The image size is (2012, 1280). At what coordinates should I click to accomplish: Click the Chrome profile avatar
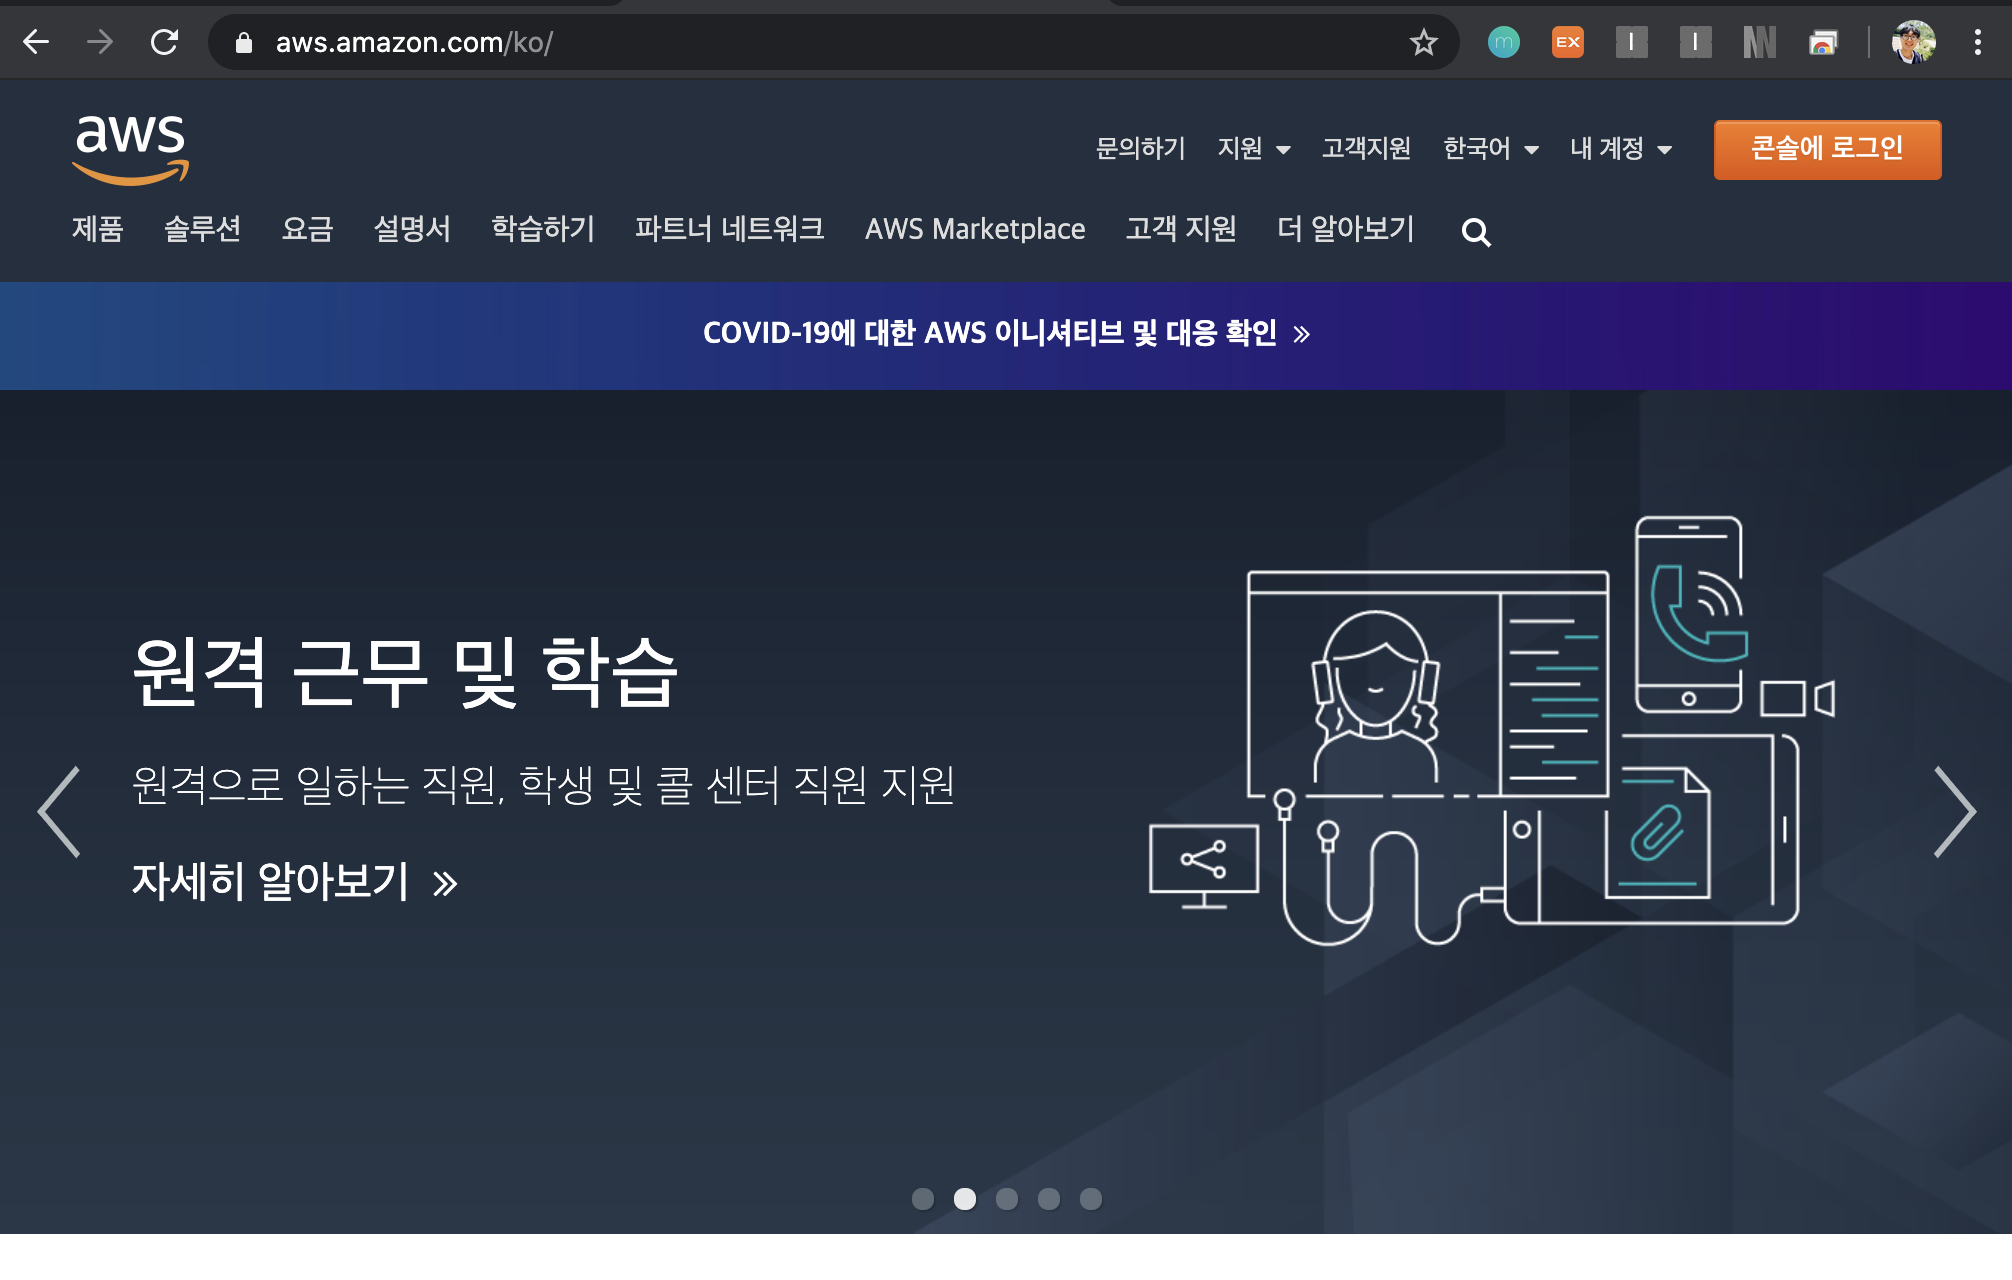tap(1913, 42)
